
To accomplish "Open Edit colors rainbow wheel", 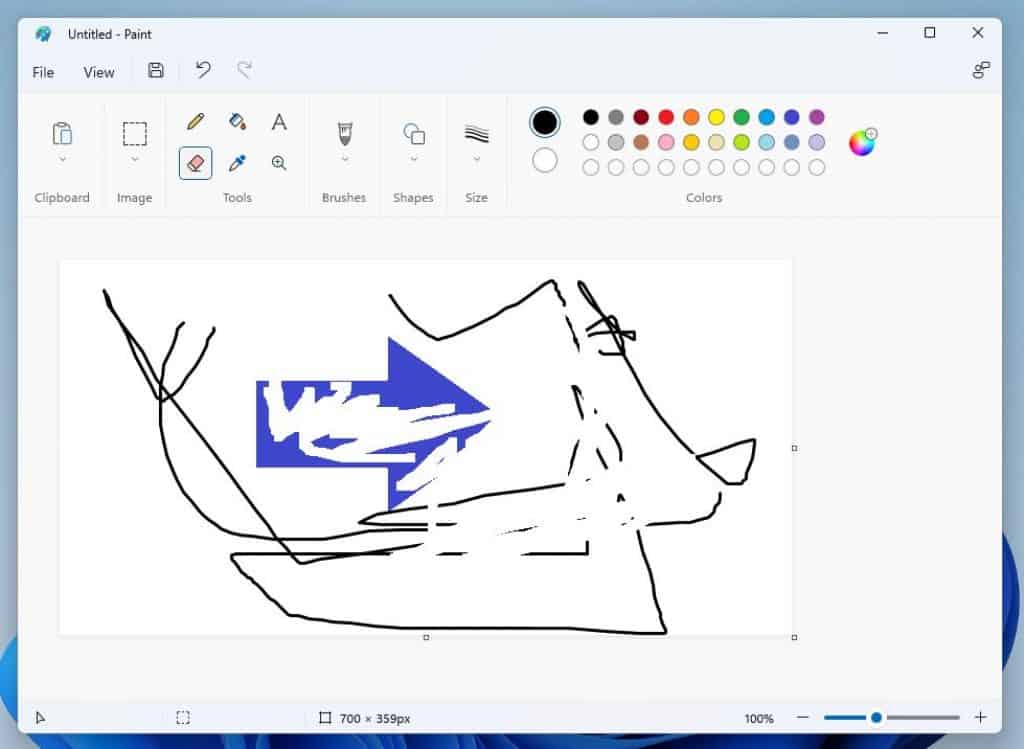I will click(862, 142).
